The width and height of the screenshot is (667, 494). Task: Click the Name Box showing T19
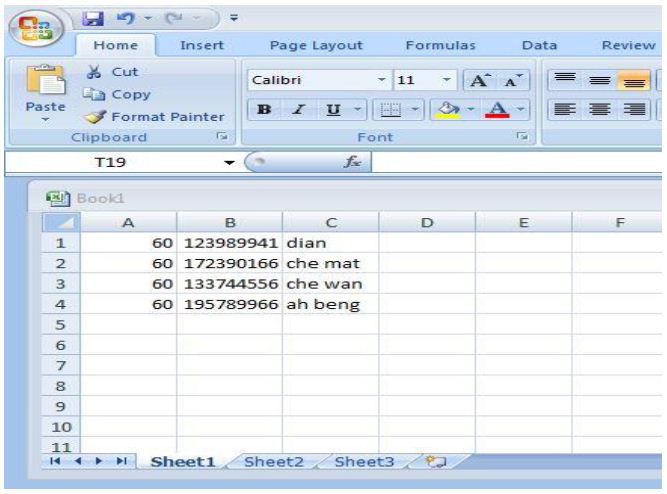[x=111, y=162]
